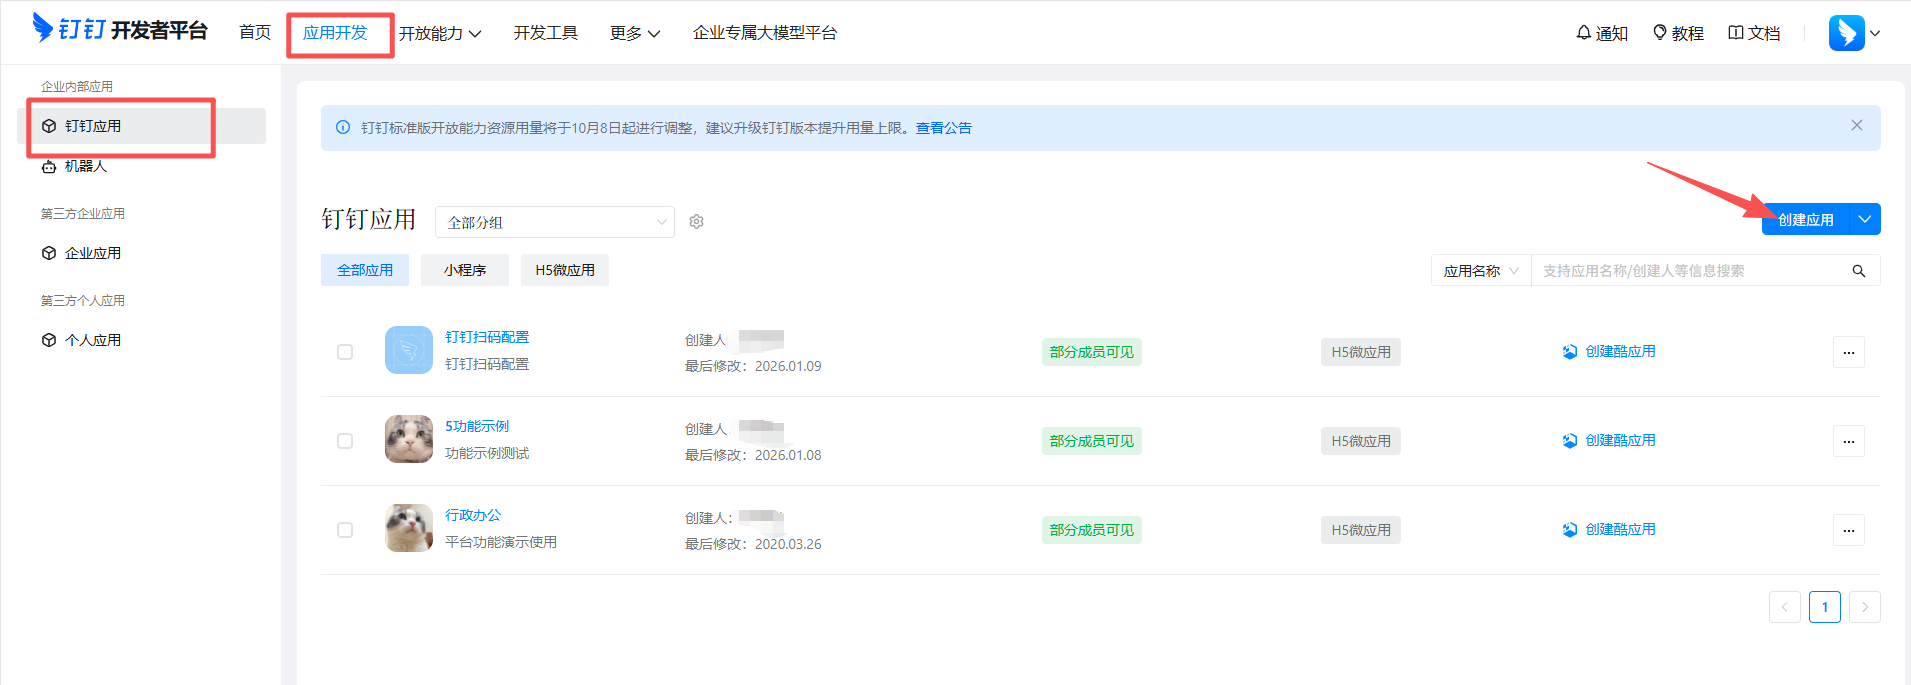Click the date 2026.01.09
The image size is (1911, 685).
788,366
